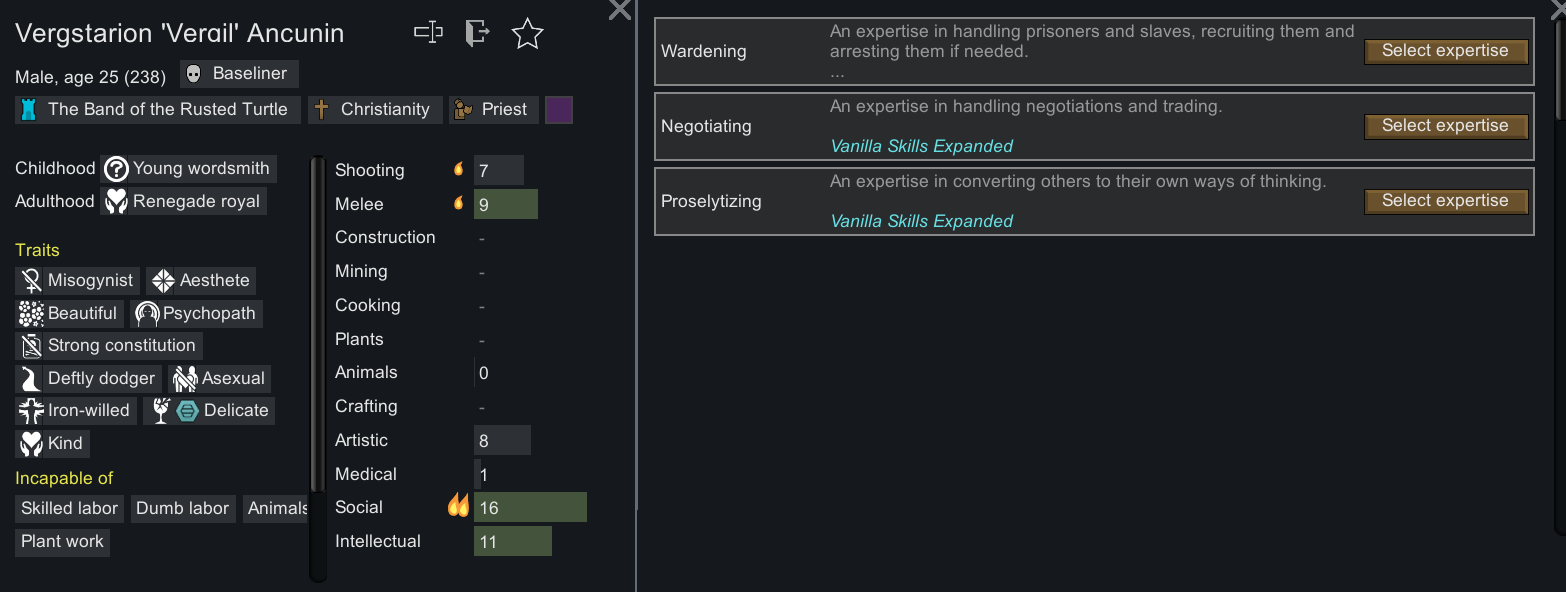
Task: Select expertise for Proselytizing
Action: coord(1445,201)
